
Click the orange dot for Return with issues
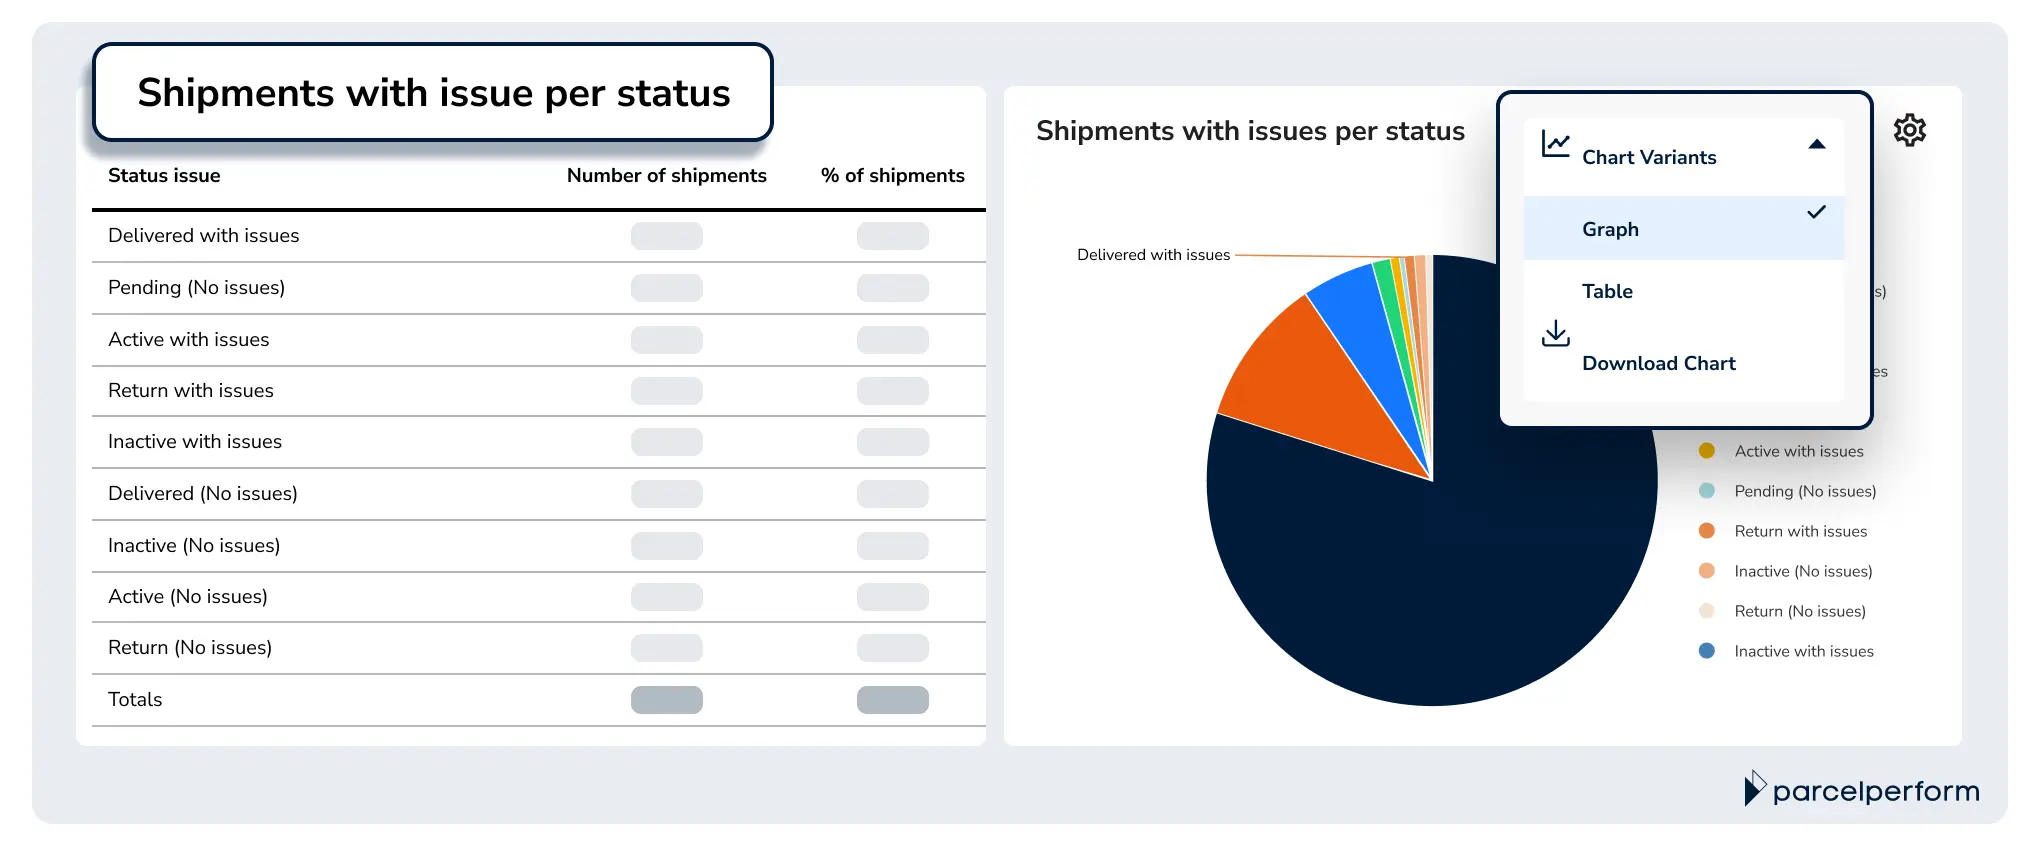(1706, 531)
